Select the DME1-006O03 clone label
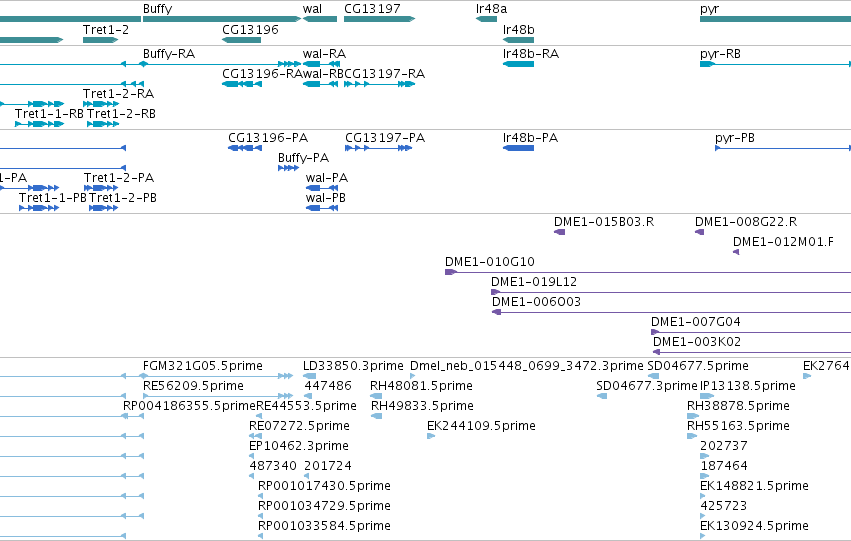Image resolution: width=851 pixels, height=541 pixels. coord(536,302)
